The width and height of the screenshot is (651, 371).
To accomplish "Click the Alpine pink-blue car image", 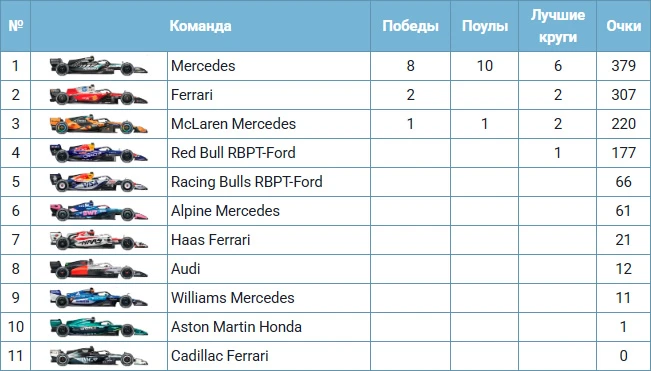I will pyautogui.click(x=98, y=211).
